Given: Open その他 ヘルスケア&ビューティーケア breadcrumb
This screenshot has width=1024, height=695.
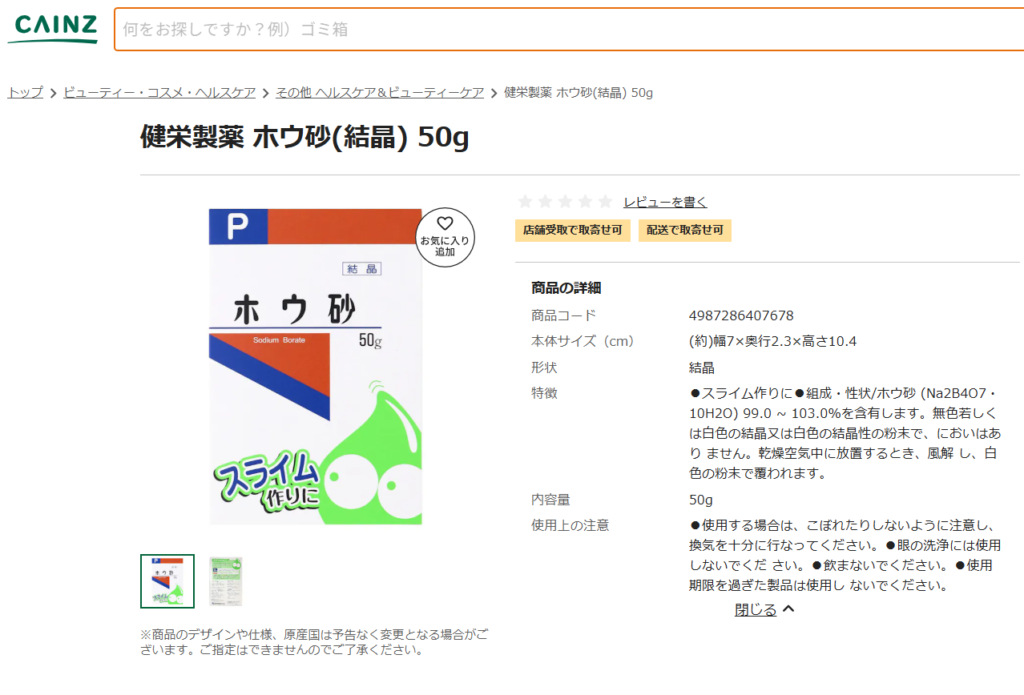Looking at the screenshot, I should point(379,93).
